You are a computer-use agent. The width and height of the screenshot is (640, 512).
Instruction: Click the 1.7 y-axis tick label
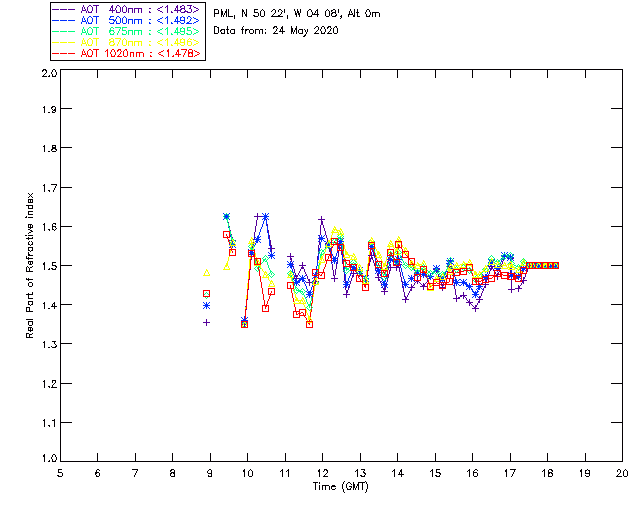(x=49, y=188)
